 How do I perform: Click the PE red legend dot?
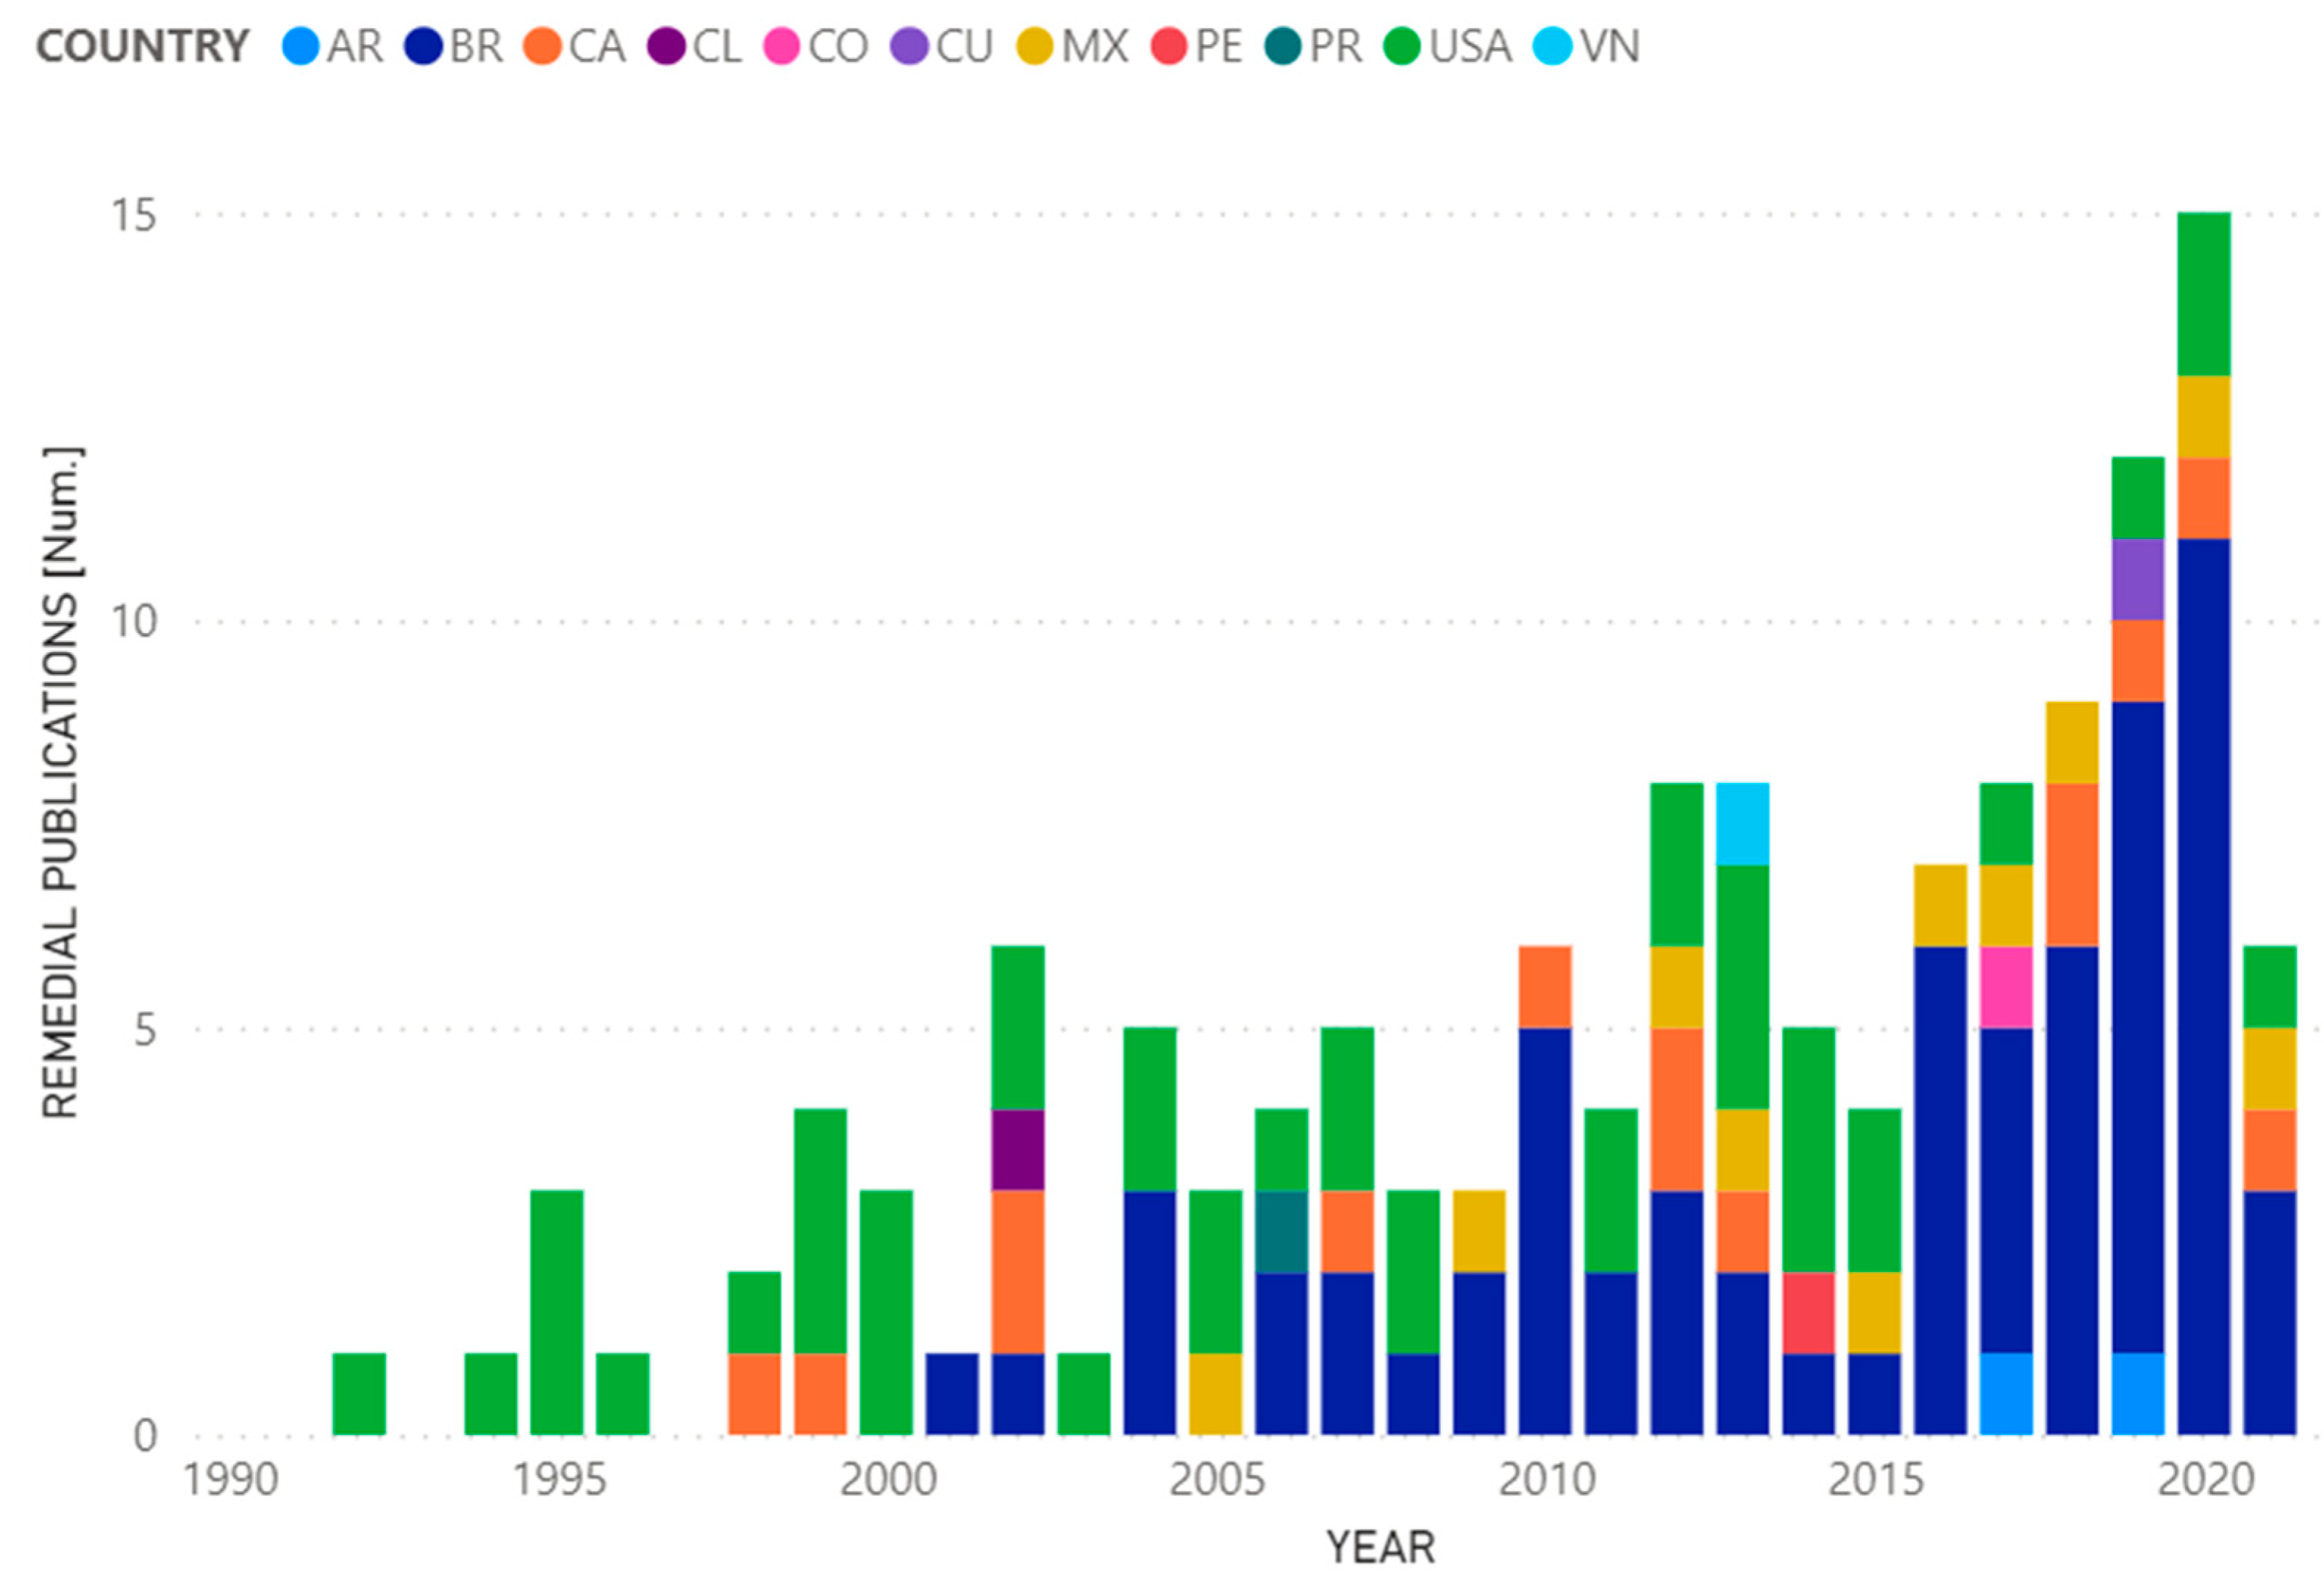1168,46
